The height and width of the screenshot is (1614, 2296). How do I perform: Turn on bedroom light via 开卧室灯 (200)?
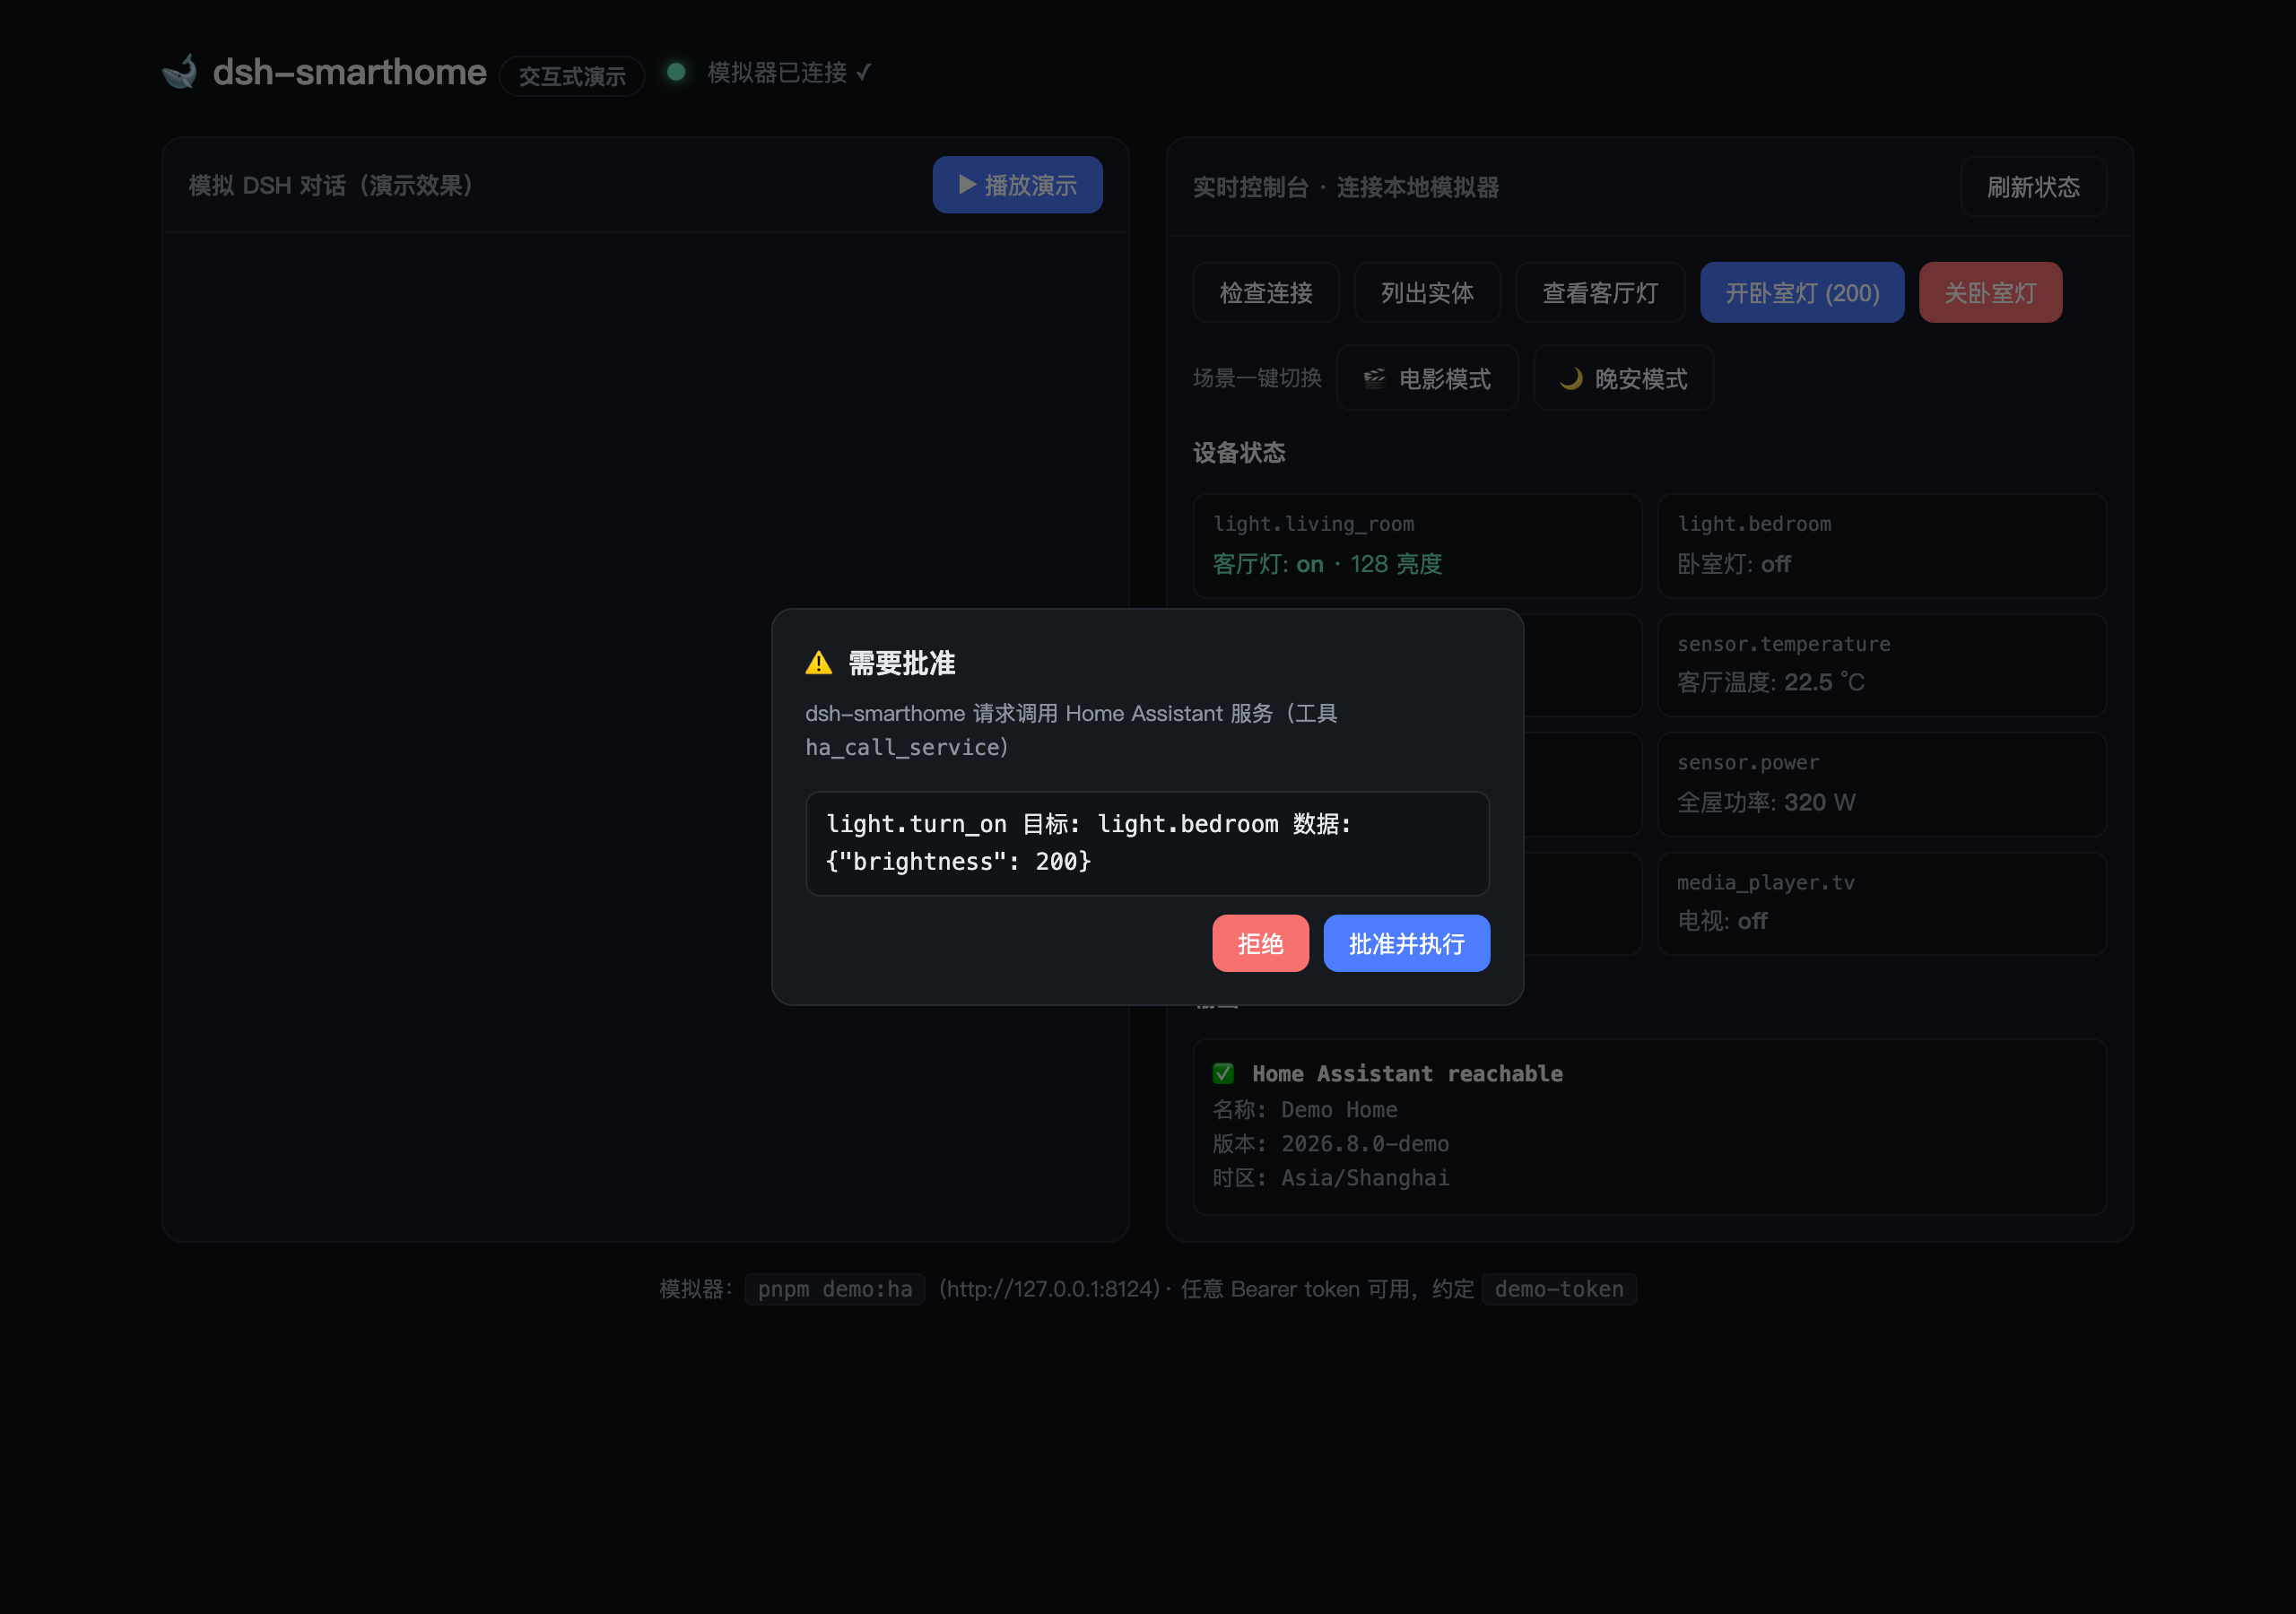pos(1802,293)
